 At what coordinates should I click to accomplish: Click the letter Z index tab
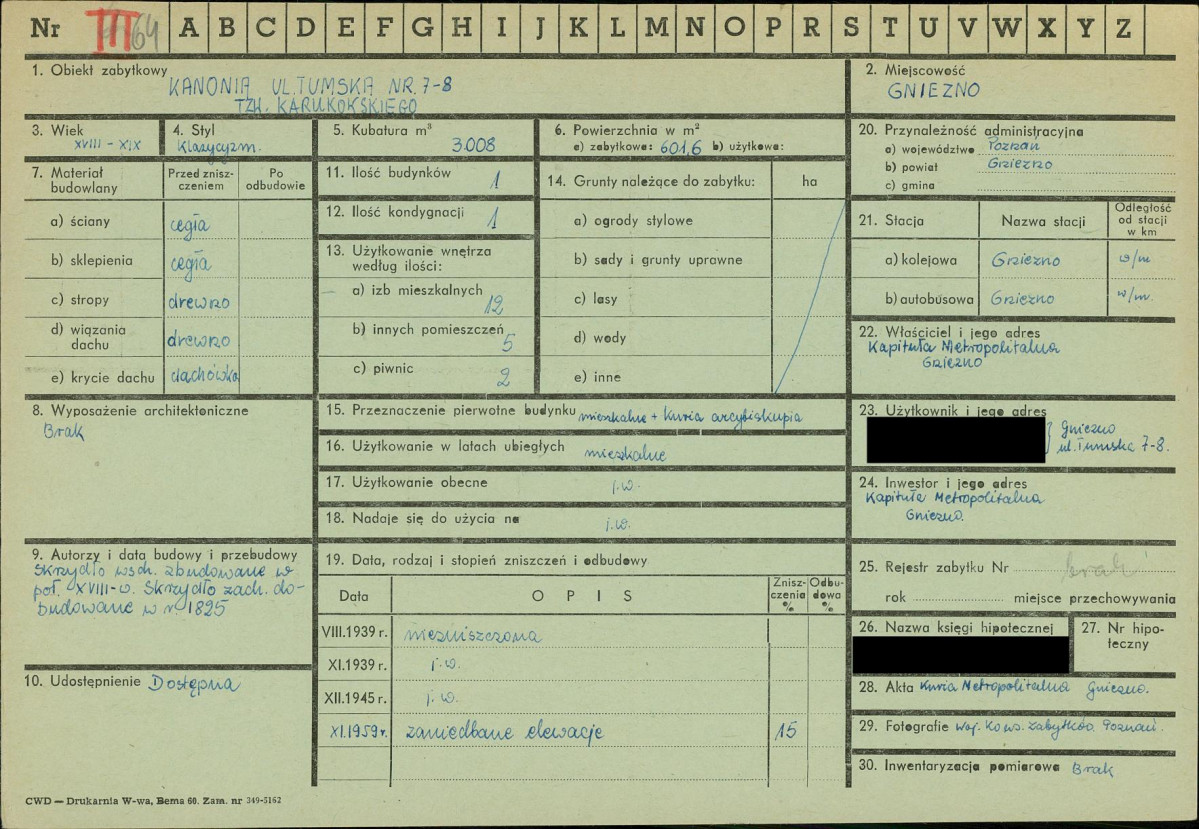[x=1123, y=28]
